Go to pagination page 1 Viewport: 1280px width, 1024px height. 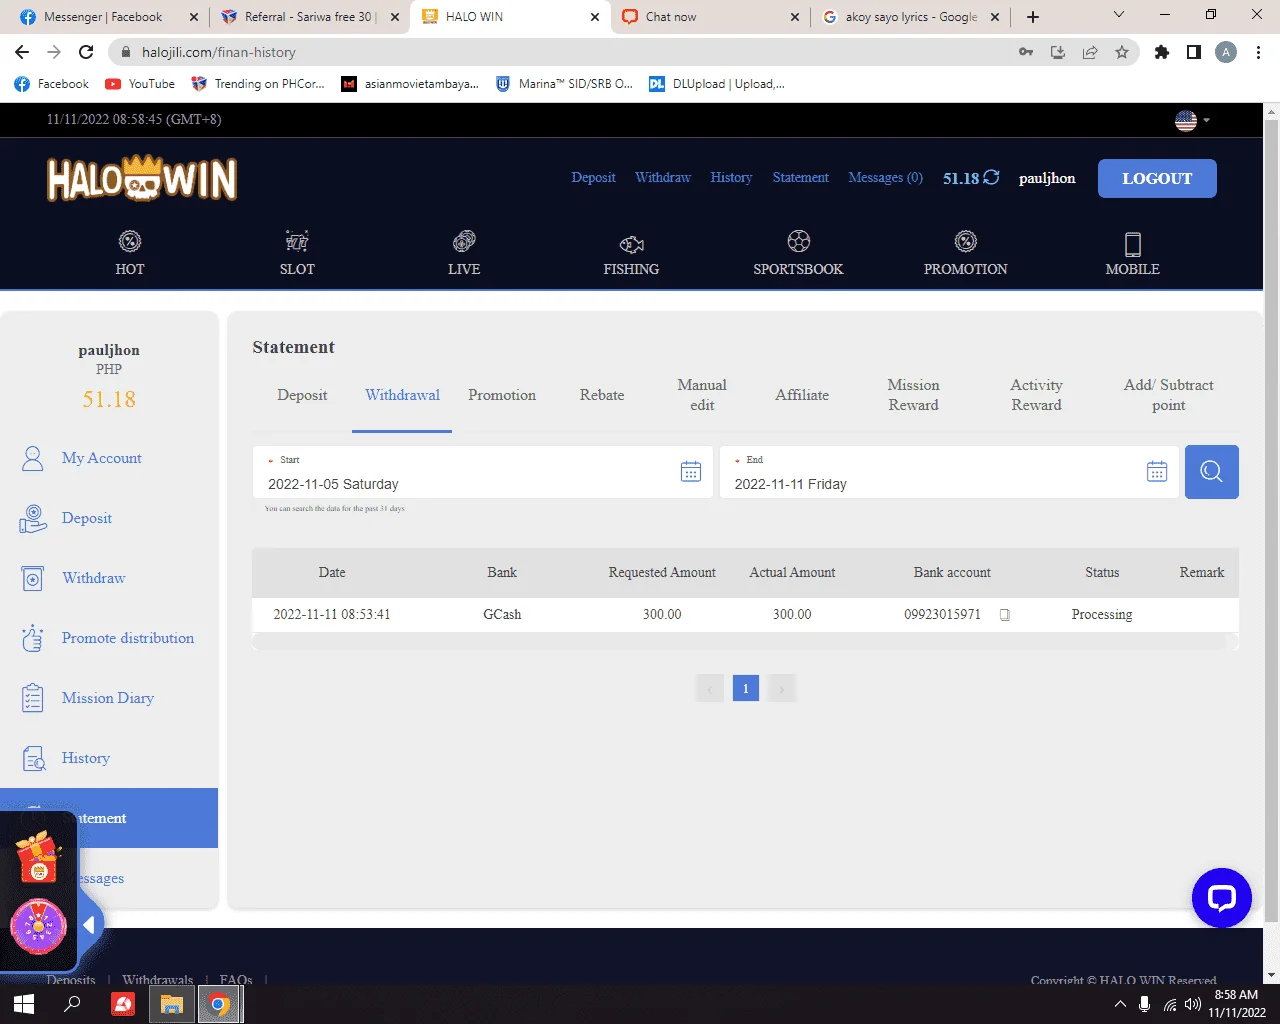pos(746,688)
